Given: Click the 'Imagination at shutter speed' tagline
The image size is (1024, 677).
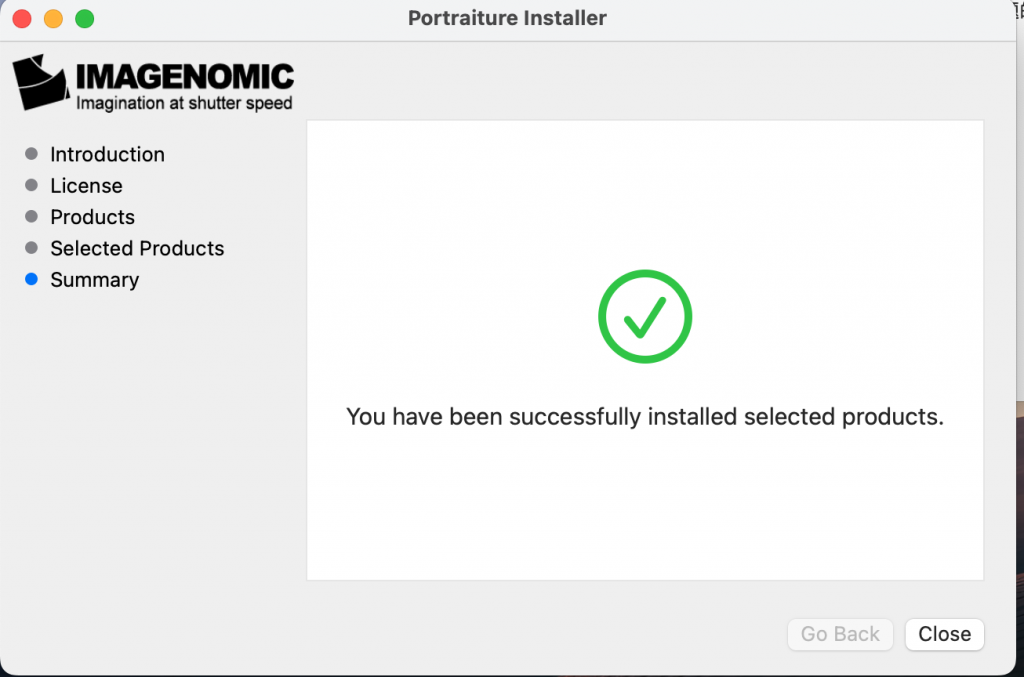Looking at the screenshot, I should click(x=181, y=102).
